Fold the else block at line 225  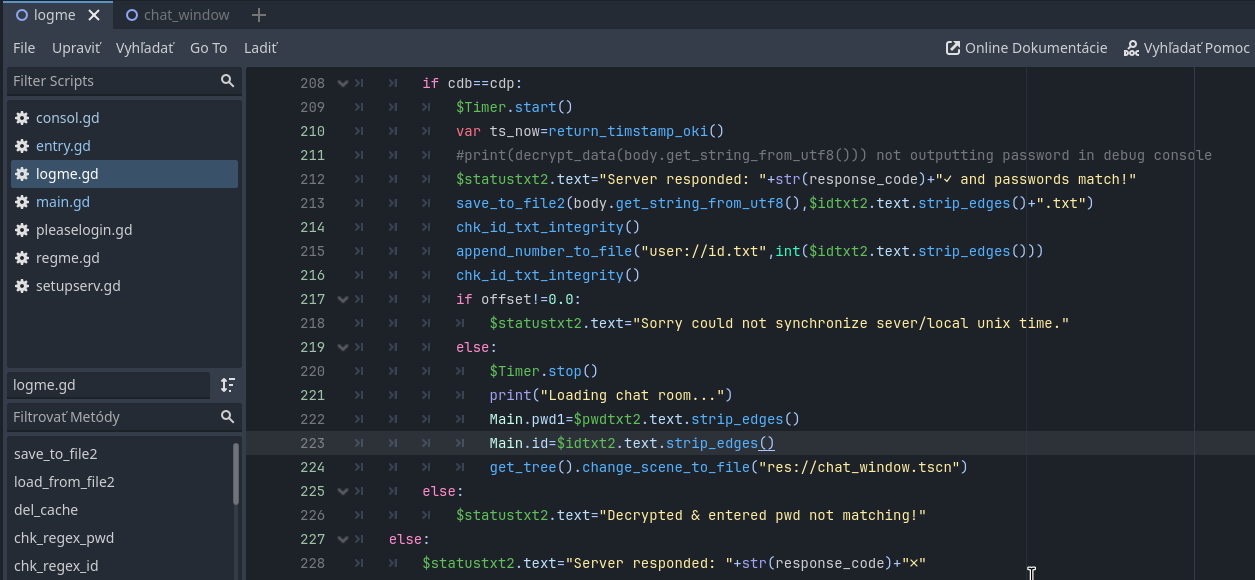pos(343,492)
